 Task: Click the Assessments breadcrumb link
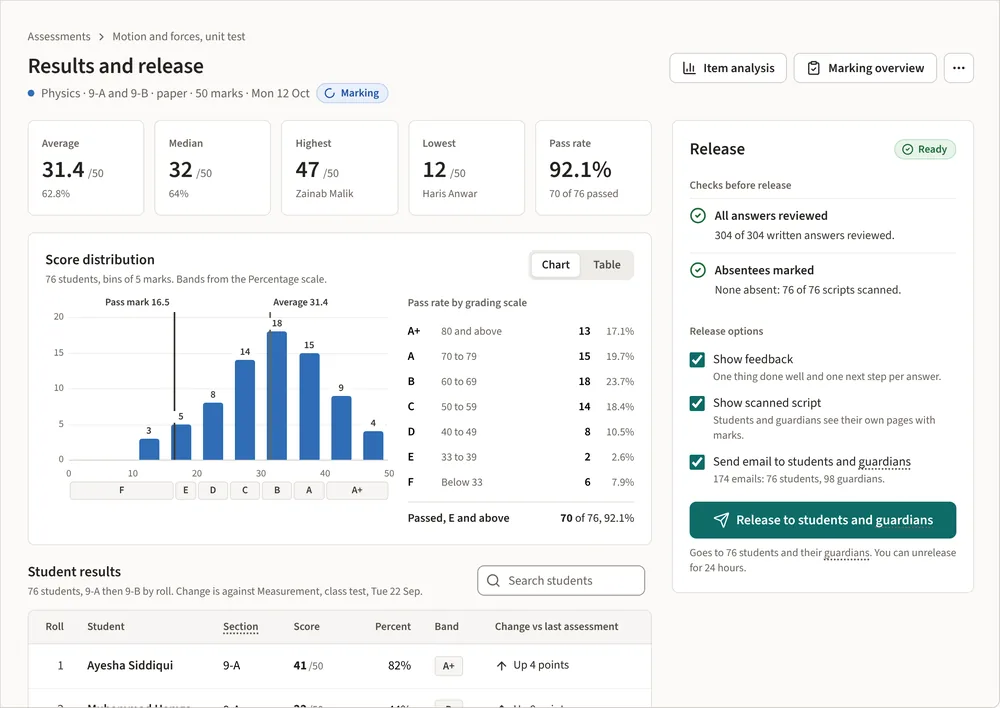59,36
